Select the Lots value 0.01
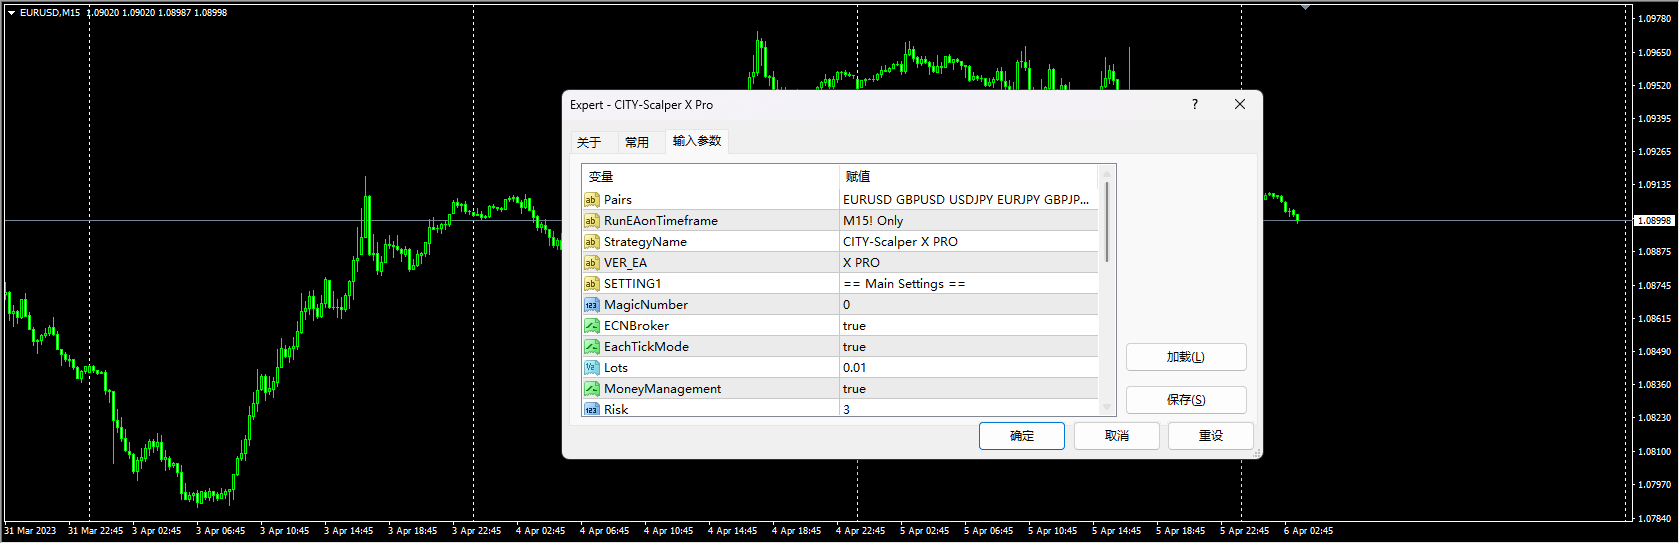The width and height of the screenshot is (1680, 544). pyautogui.click(x=968, y=368)
